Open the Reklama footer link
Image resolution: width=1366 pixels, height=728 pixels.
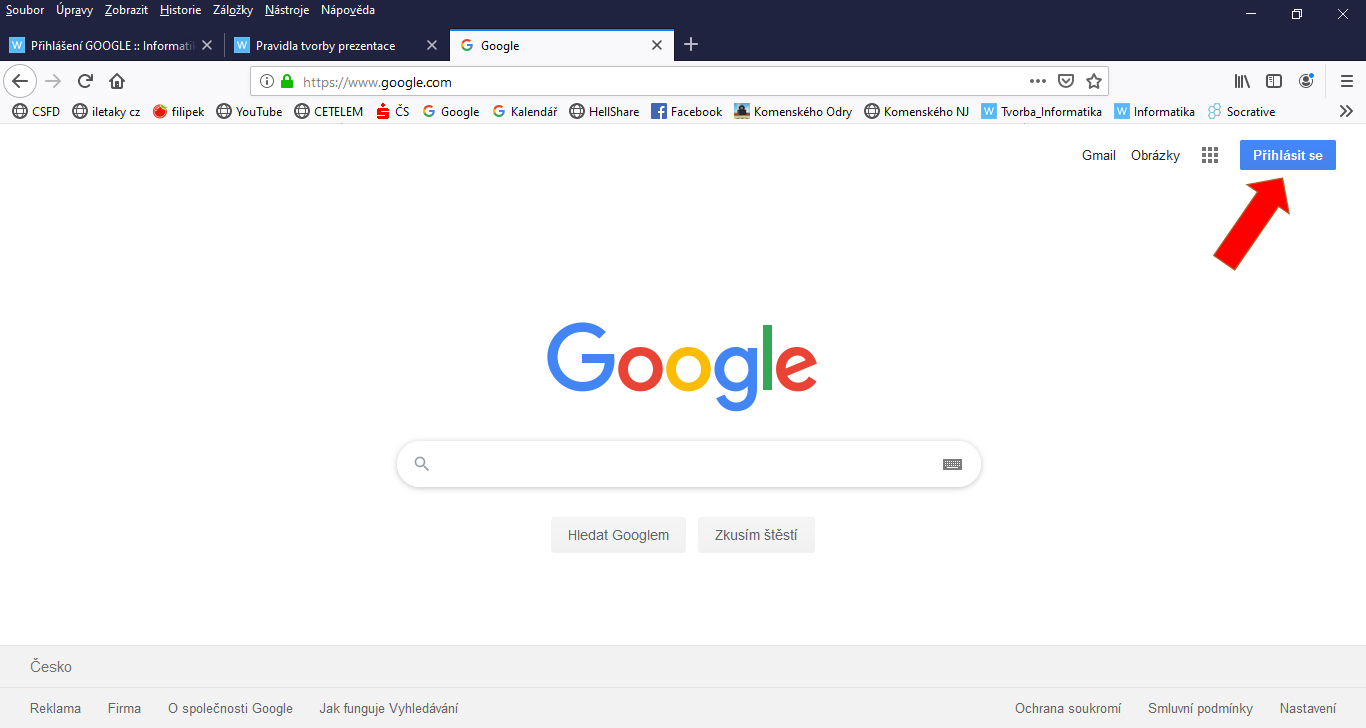click(x=55, y=708)
